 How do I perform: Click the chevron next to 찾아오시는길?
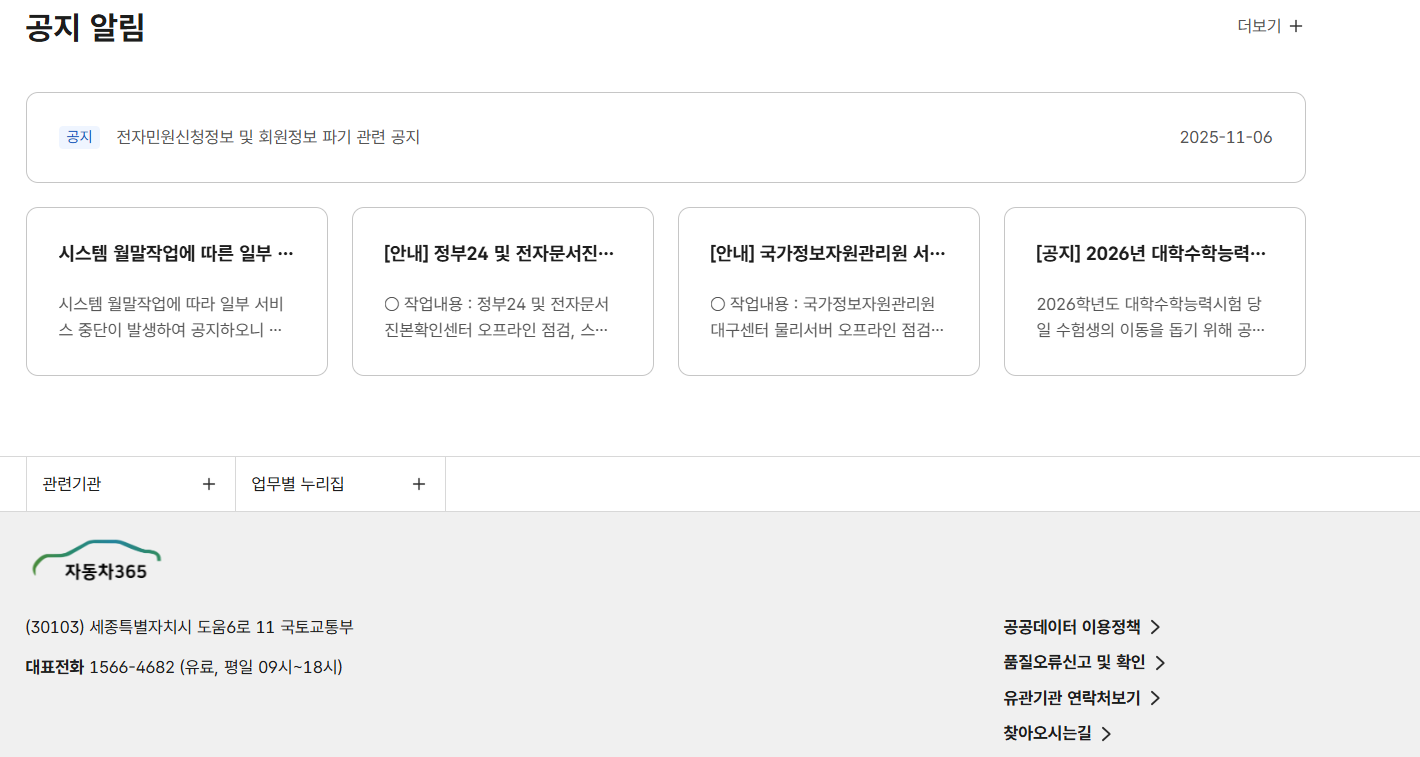coord(1106,734)
